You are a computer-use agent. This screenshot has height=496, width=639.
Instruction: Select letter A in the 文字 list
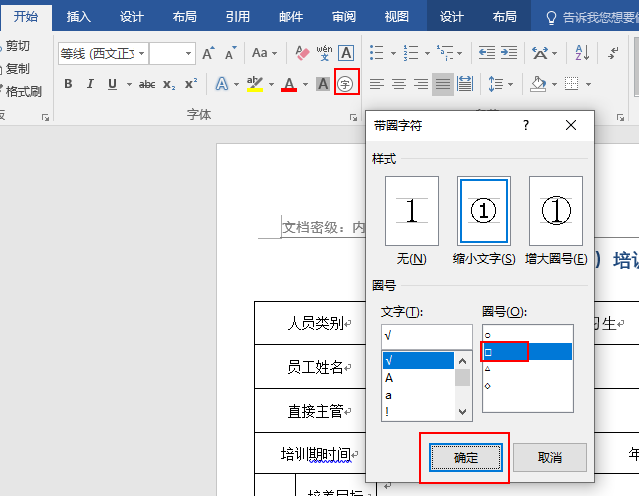click(389, 378)
